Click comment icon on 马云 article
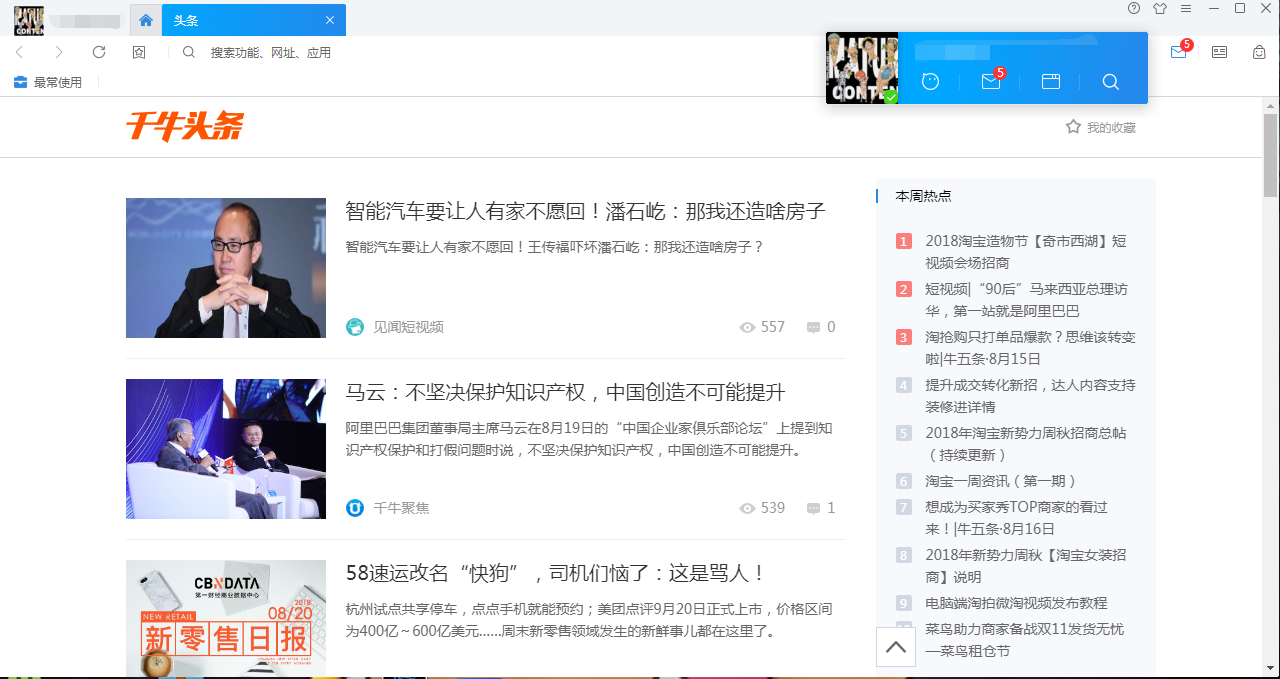This screenshot has height=679, width=1280. click(813, 508)
